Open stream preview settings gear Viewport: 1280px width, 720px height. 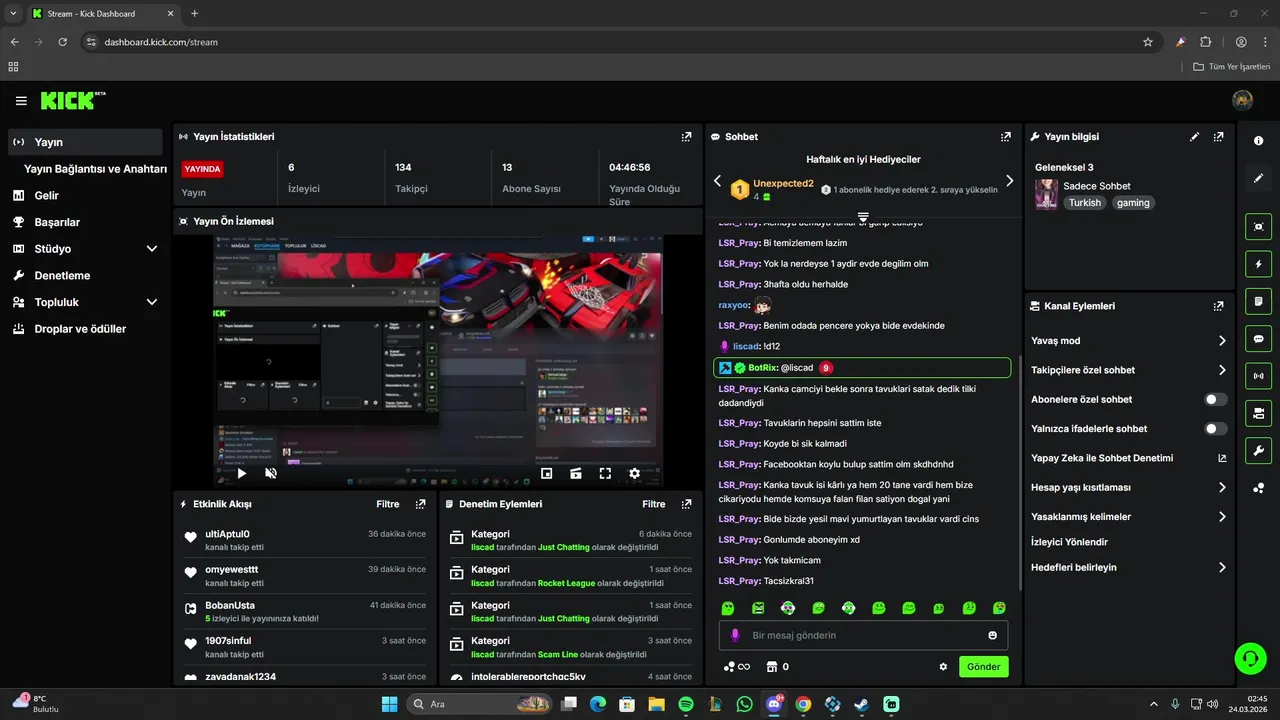(634, 474)
